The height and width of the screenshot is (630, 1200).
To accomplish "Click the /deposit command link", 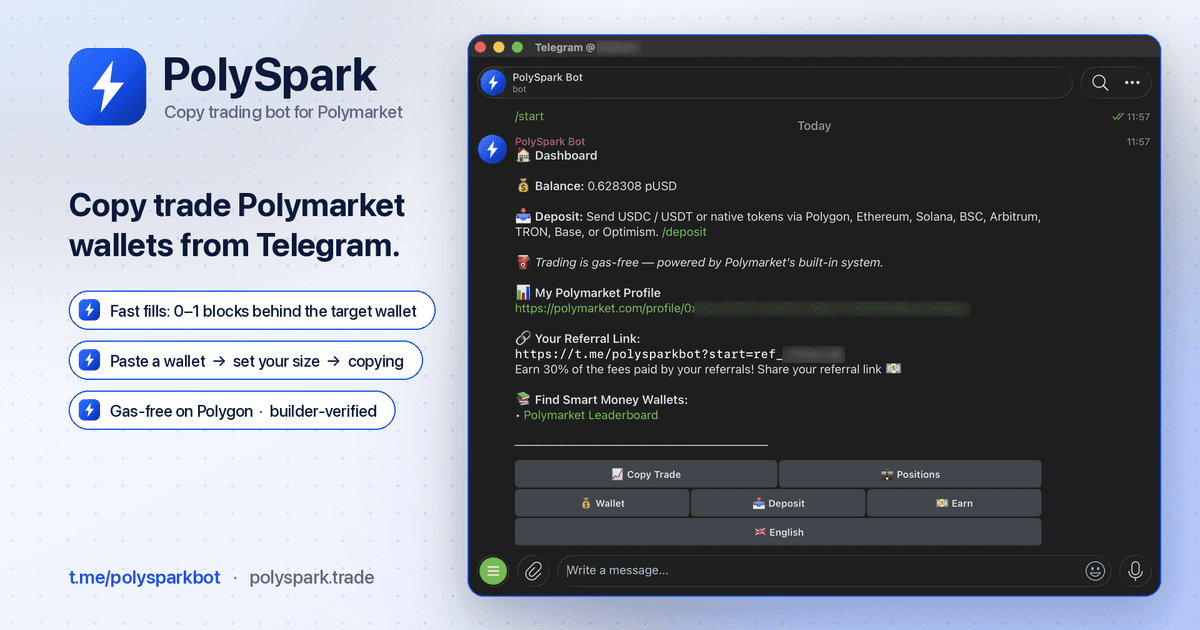I will [x=685, y=232].
